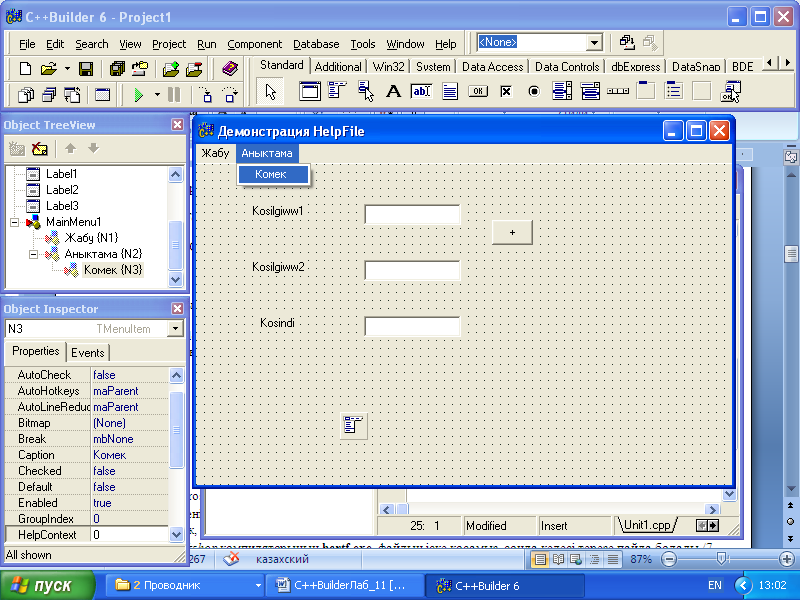Image resolution: width=800 pixels, height=600 pixels.
Task: Open the Component menu
Action: [255, 44]
